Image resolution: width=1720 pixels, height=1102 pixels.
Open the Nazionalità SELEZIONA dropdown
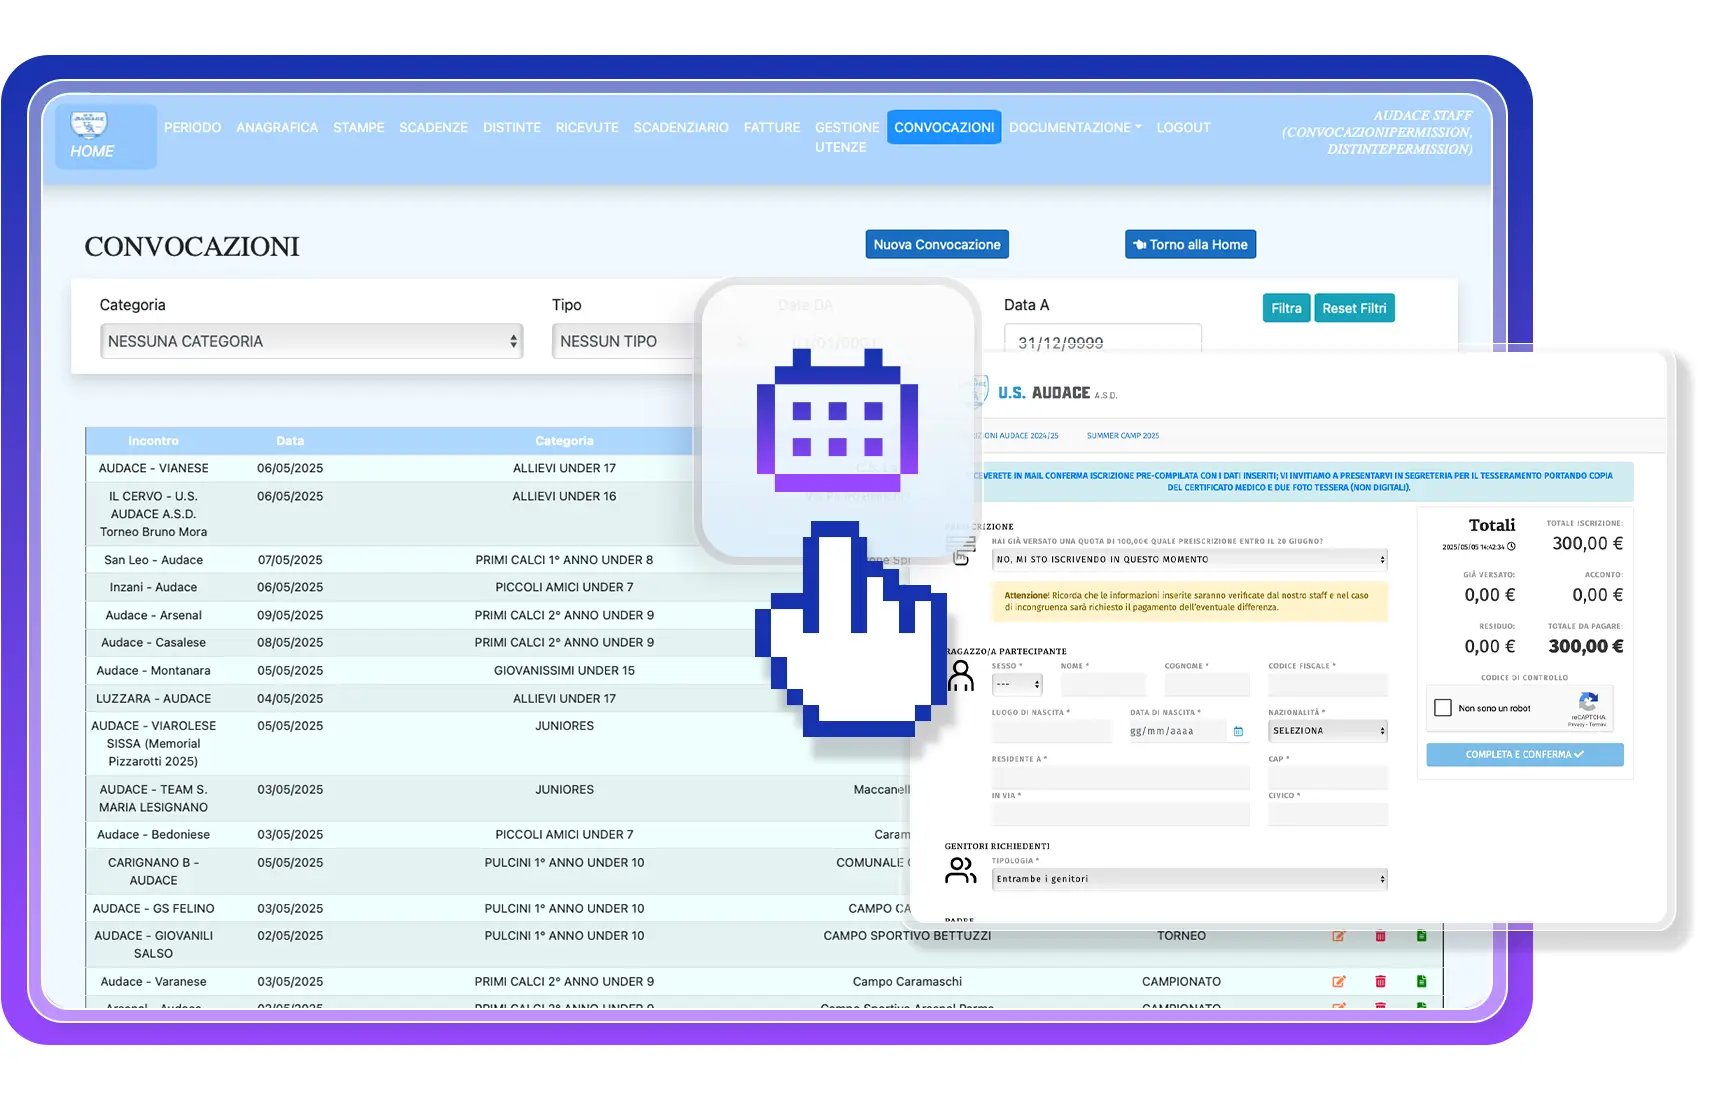click(x=1328, y=731)
